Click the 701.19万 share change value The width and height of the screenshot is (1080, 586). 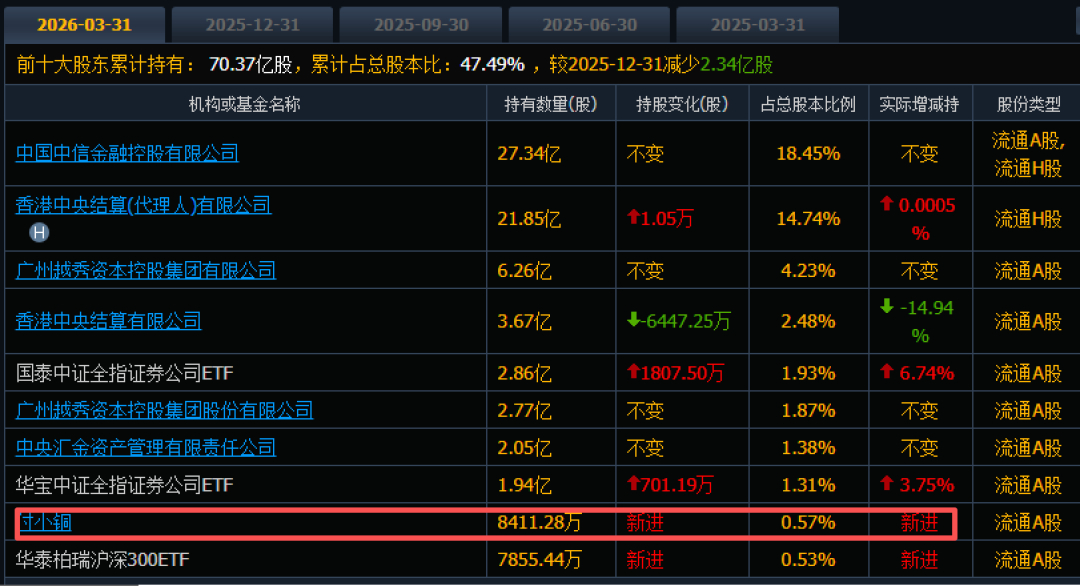(x=669, y=485)
